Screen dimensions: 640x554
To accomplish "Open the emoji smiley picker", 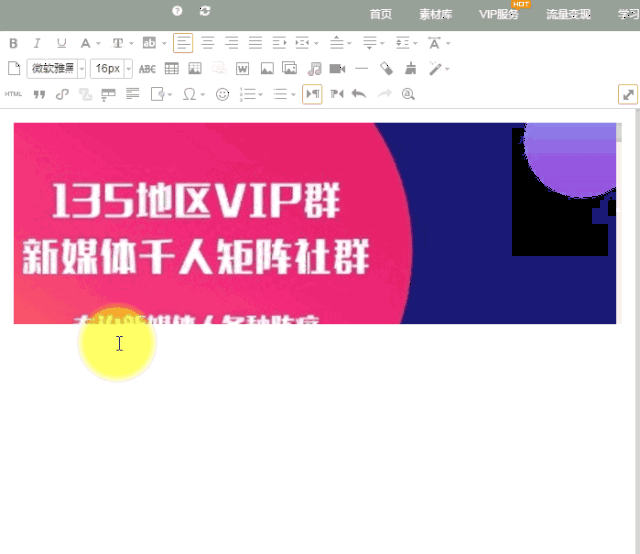I will (x=222, y=95).
